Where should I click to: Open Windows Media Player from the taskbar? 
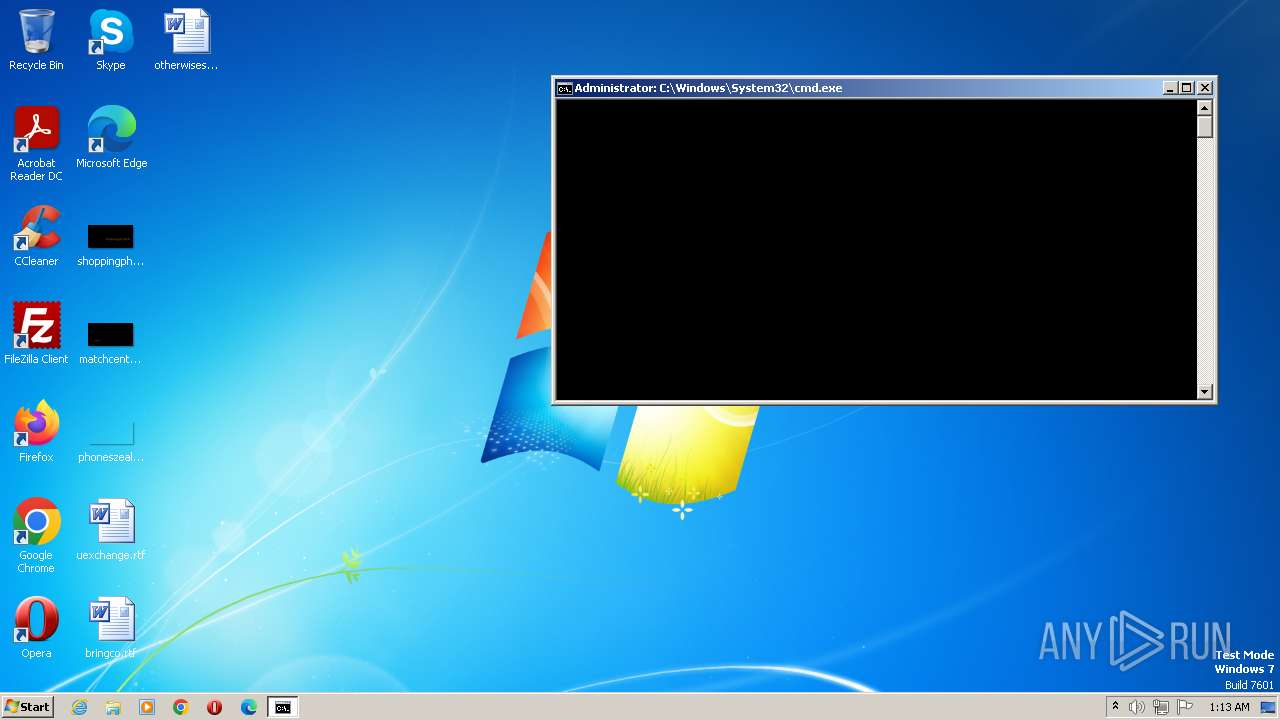pos(147,707)
